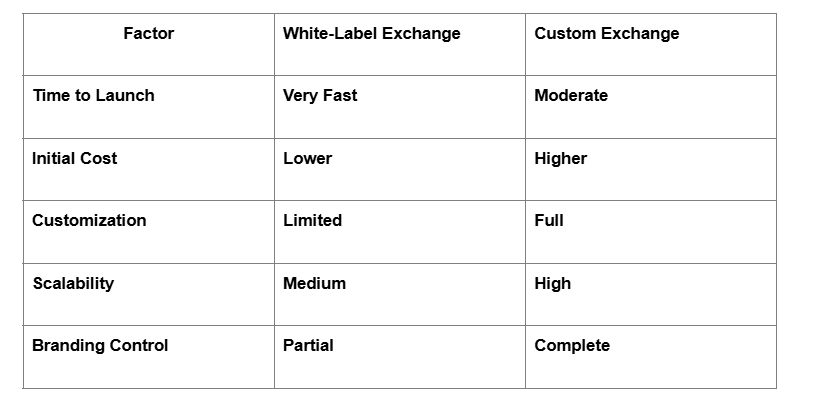Select the Limited cell

(x=312, y=221)
